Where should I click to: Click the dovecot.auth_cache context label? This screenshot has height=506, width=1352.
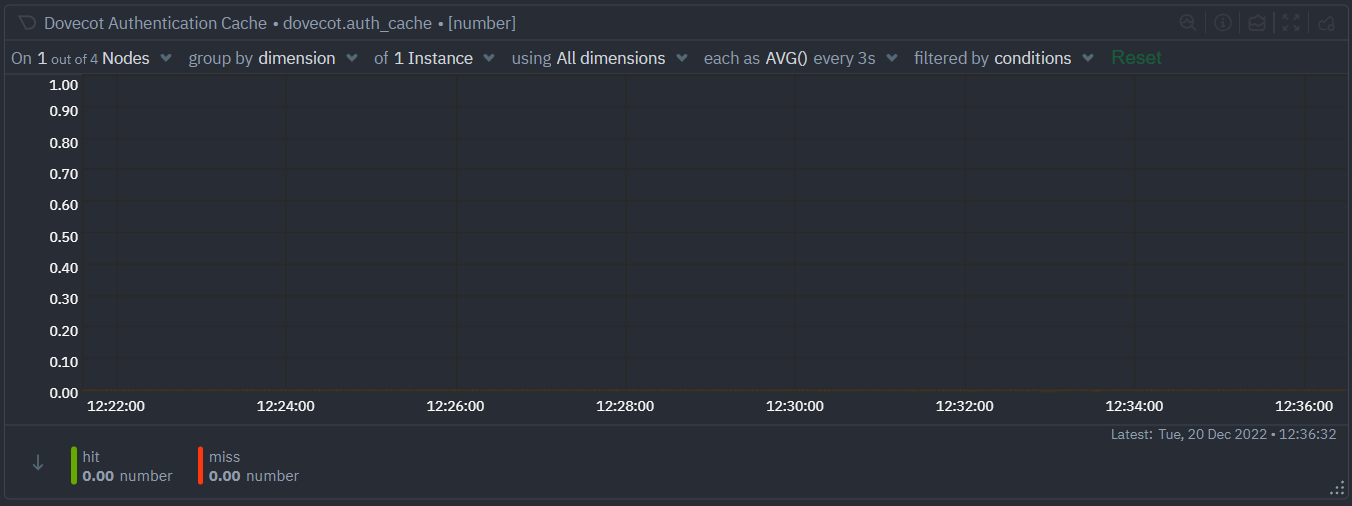(358, 23)
